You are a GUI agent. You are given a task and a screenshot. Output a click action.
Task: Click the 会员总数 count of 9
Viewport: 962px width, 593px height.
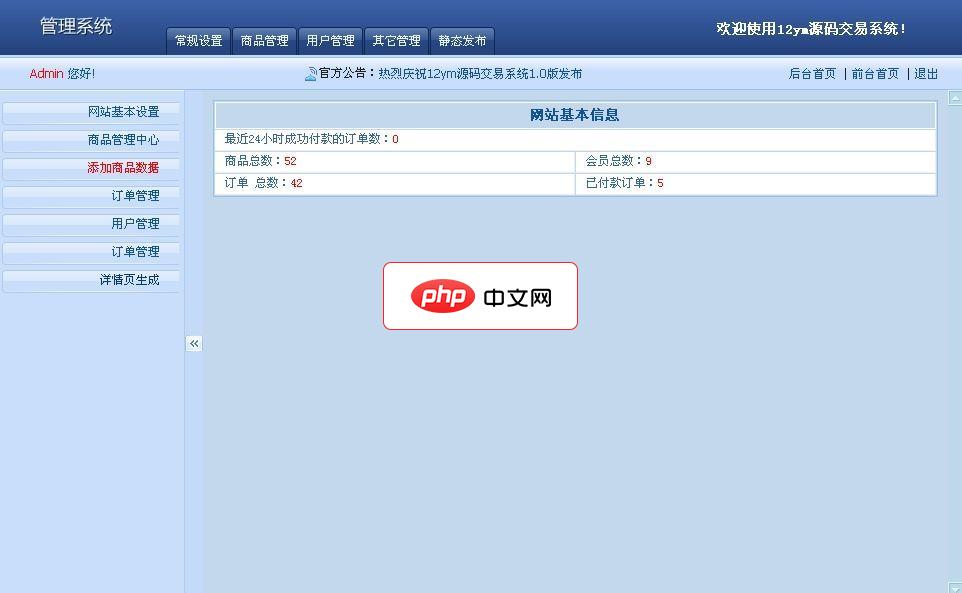point(648,161)
